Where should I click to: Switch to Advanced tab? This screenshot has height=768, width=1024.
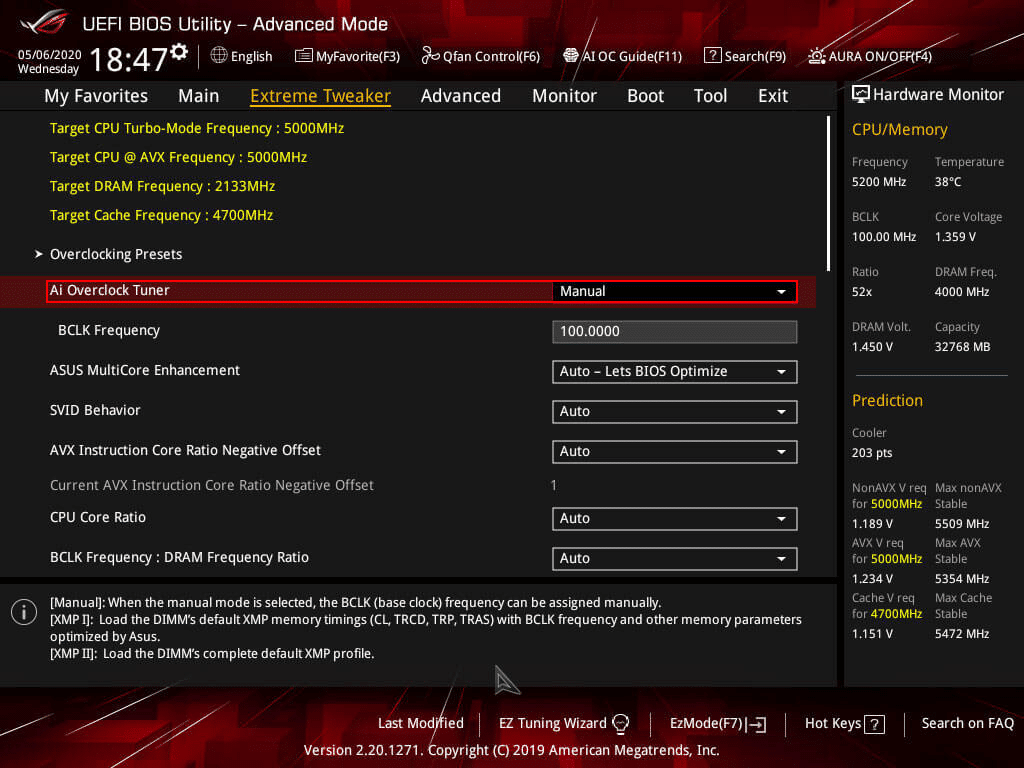pos(460,96)
